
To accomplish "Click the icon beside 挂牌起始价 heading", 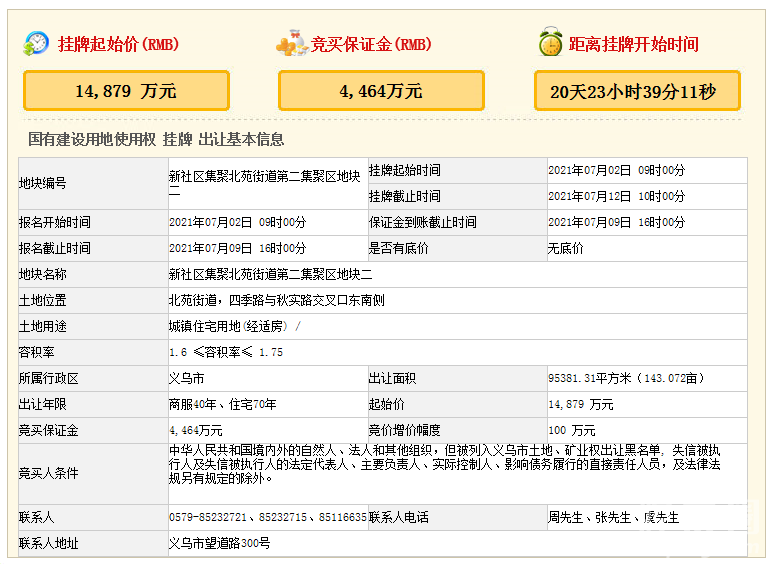I will click(36, 43).
